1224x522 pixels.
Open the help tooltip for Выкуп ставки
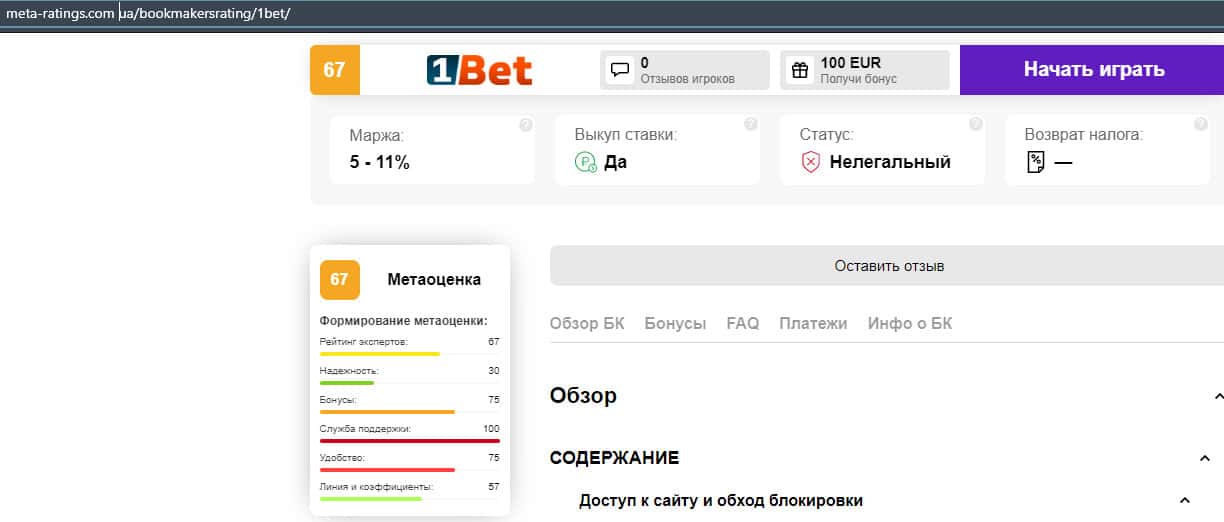point(751,125)
